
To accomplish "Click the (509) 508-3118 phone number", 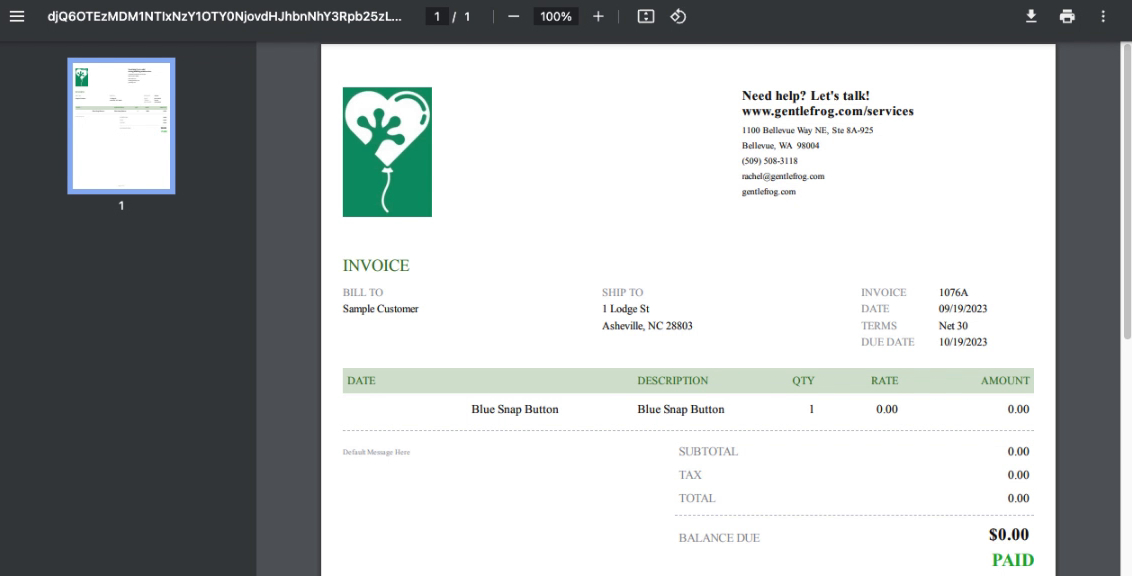I will pyautogui.click(x=770, y=161).
